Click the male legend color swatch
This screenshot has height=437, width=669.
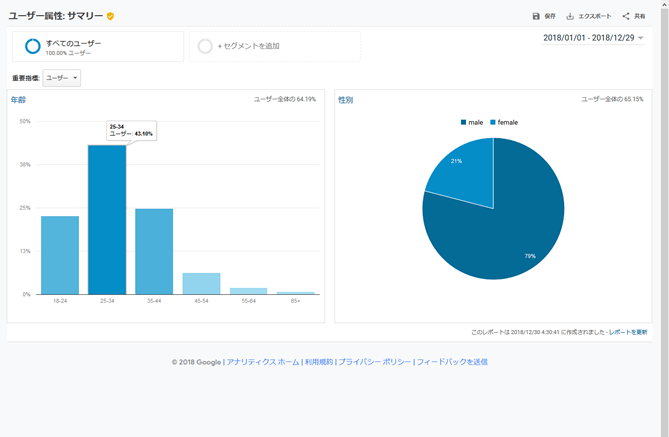(463, 122)
